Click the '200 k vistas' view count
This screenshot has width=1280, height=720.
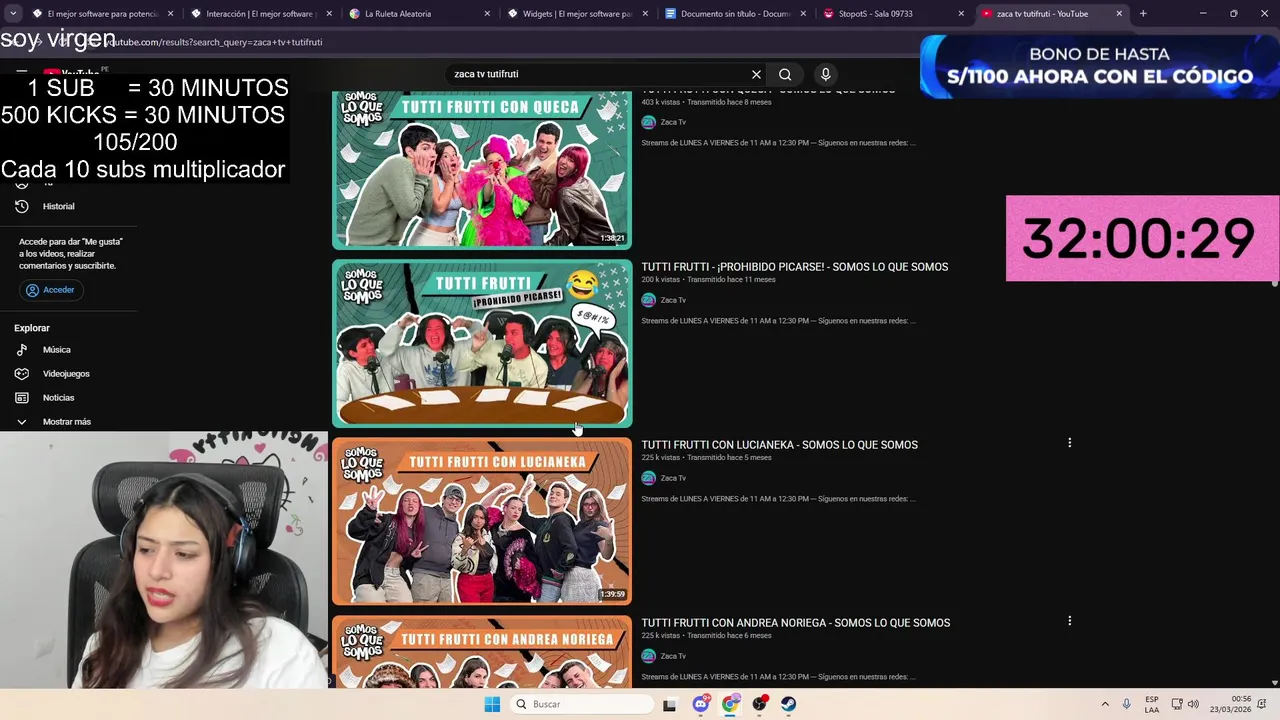pos(660,280)
